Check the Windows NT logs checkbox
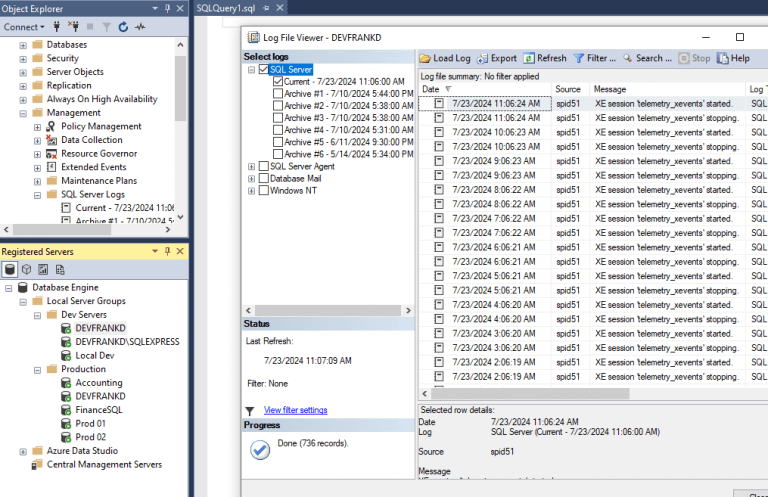768x497 pixels. (264, 190)
